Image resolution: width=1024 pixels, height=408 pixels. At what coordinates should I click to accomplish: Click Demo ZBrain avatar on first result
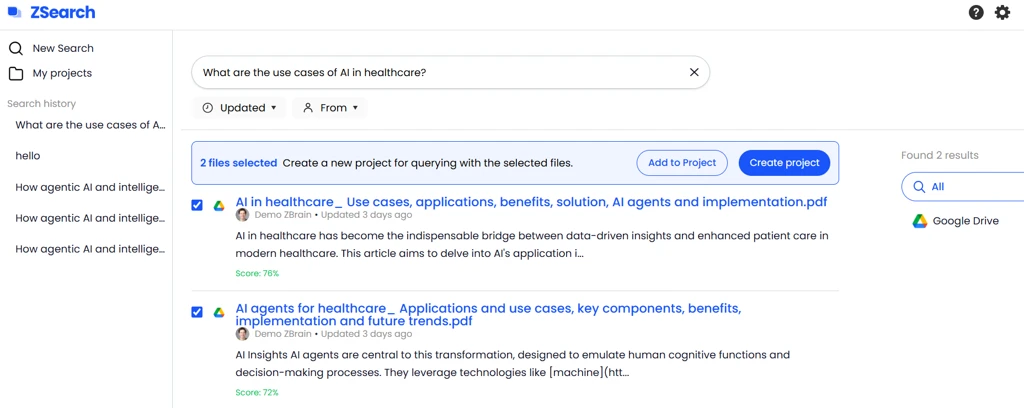point(242,215)
